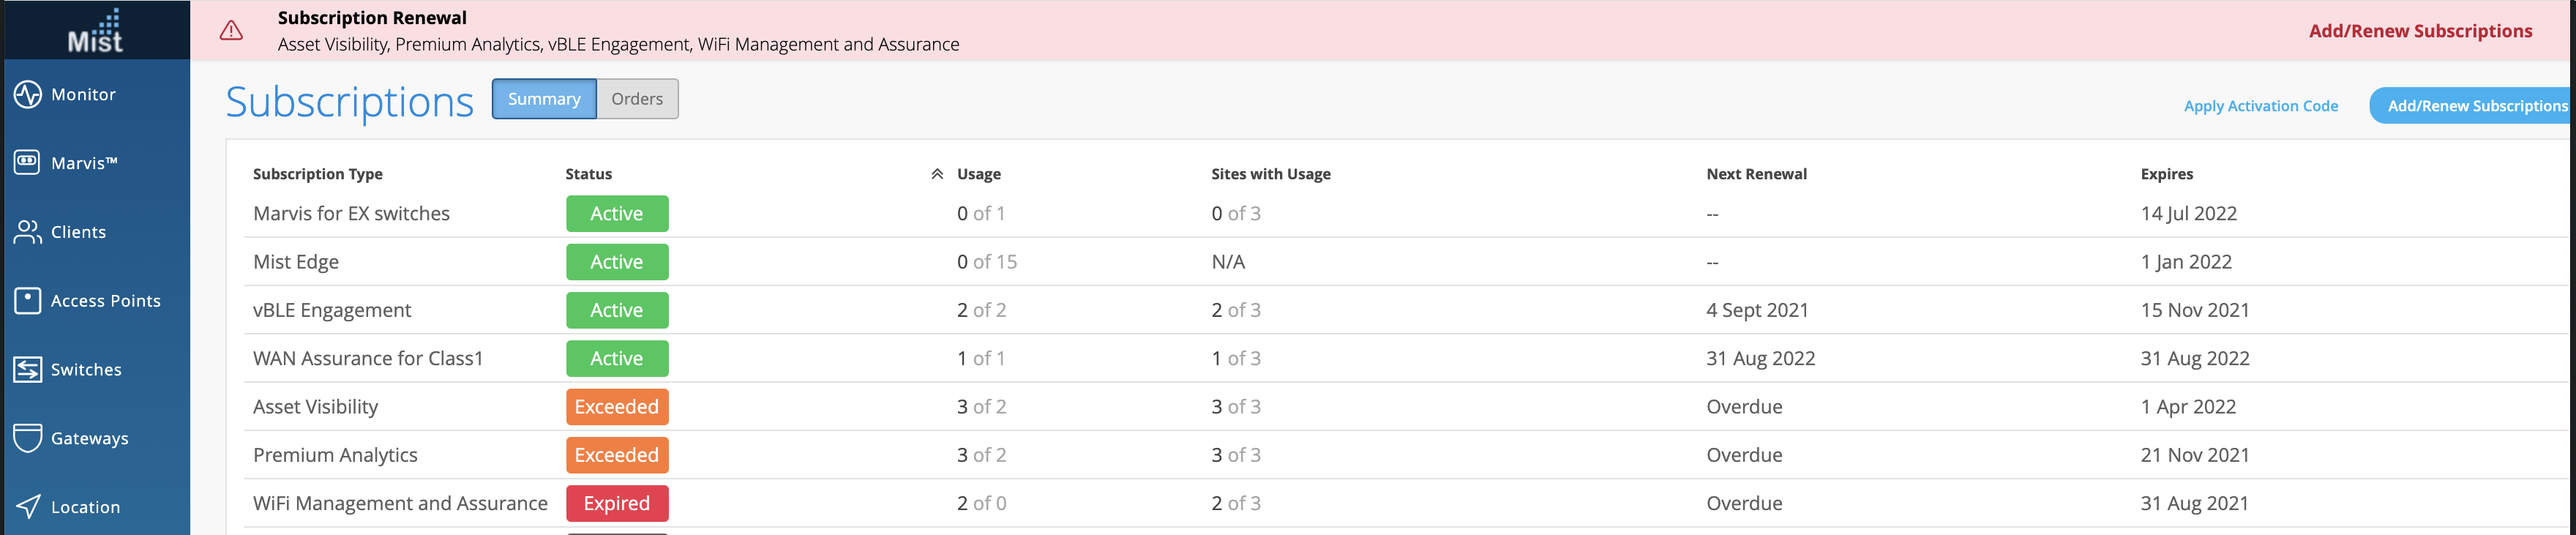Screen dimensions: 2576x535
Task: Select the Mist Edge subscription row
Action: click(x=296, y=262)
